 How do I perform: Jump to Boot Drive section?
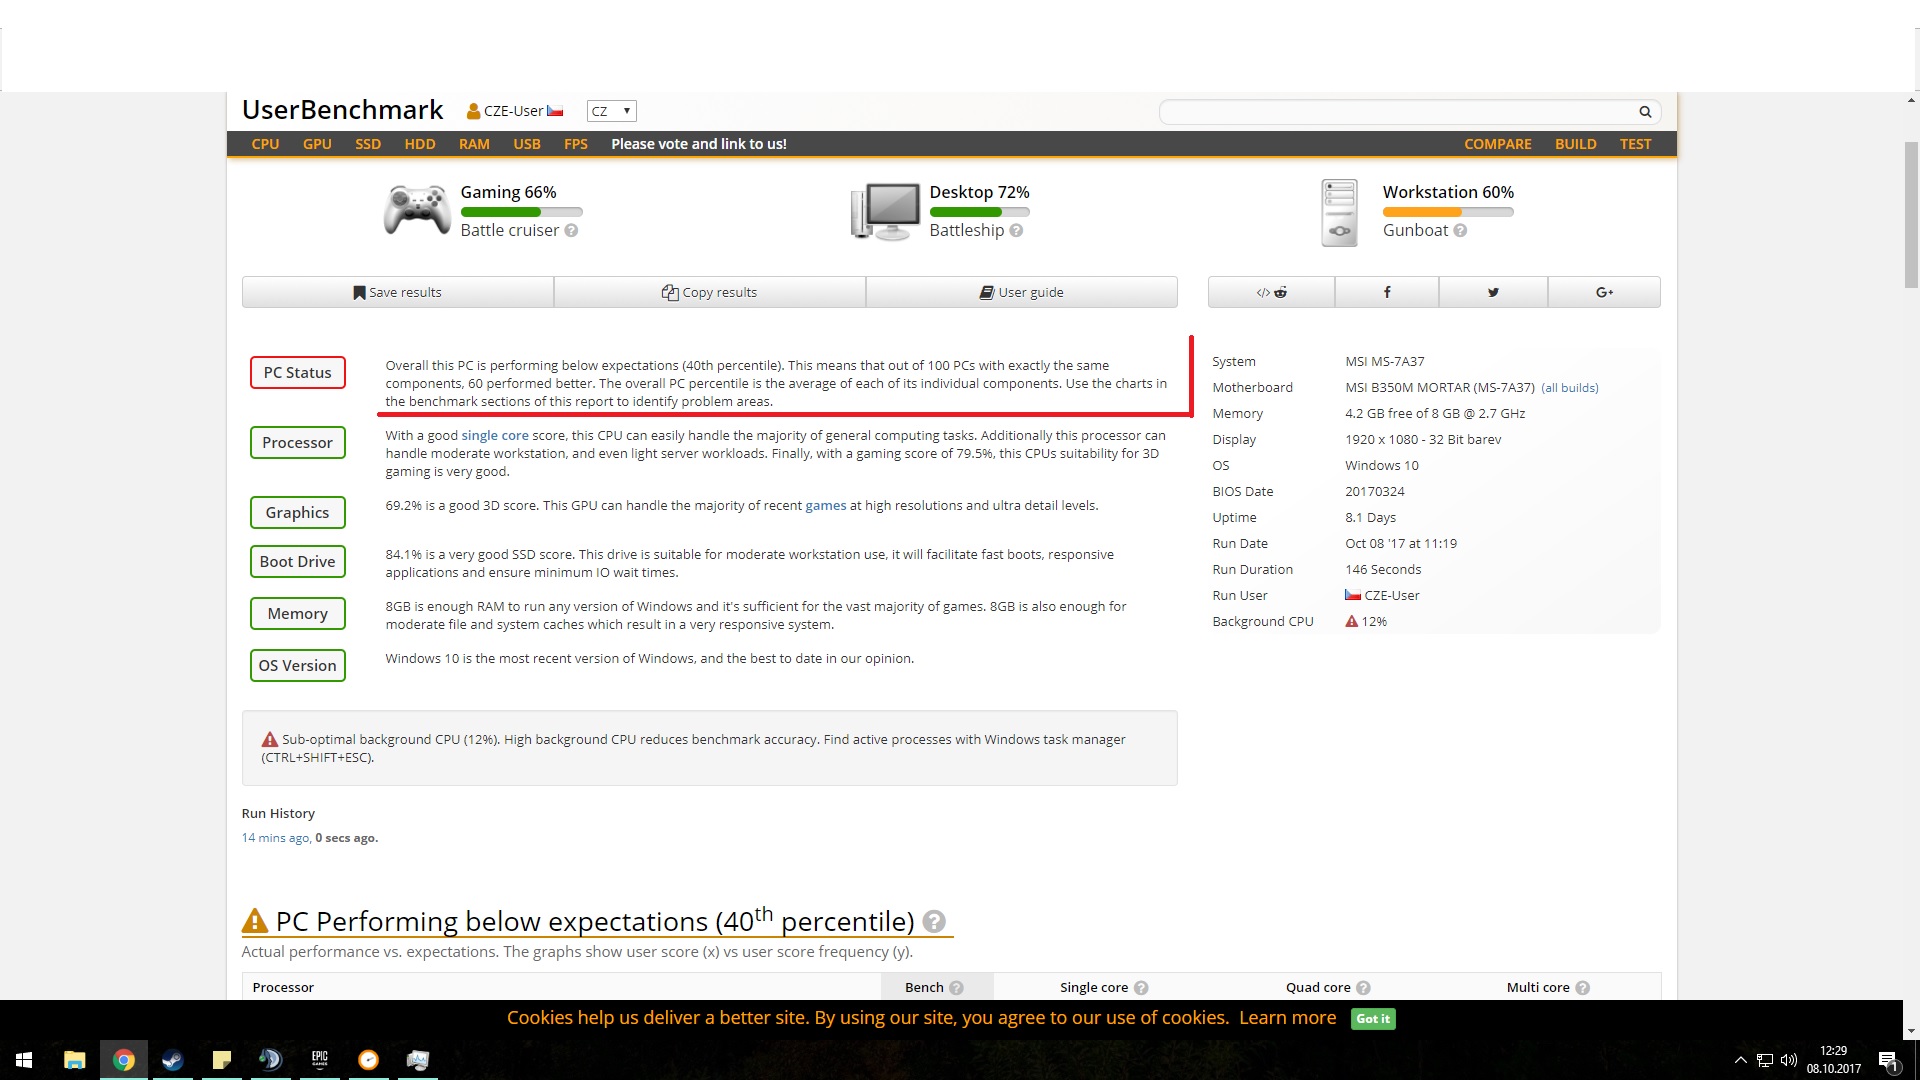pyautogui.click(x=297, y=562)
